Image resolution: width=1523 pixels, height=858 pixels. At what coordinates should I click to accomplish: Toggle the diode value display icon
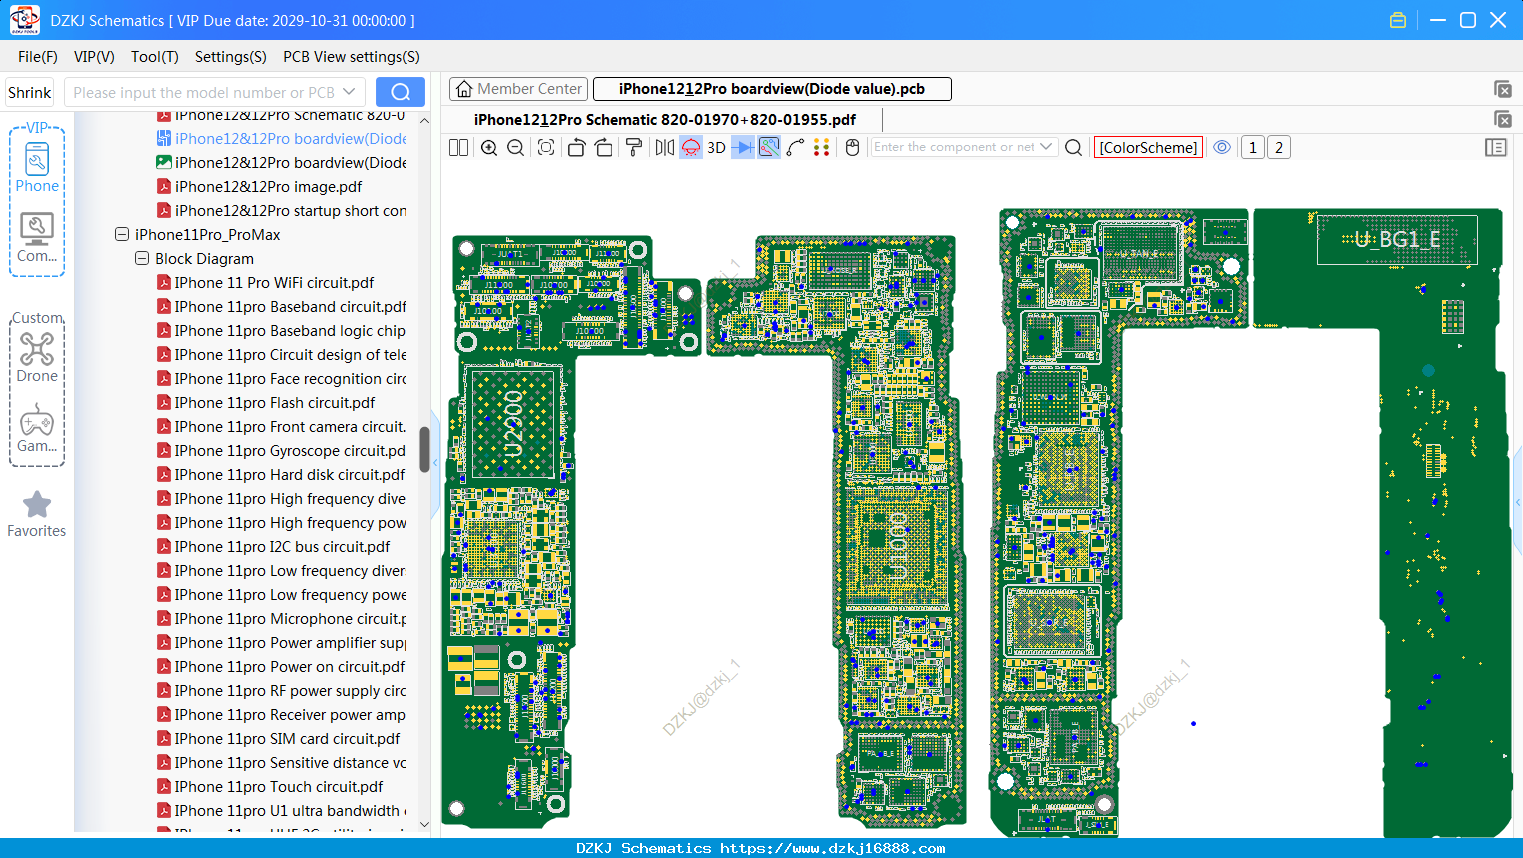(x=743, y=148)
